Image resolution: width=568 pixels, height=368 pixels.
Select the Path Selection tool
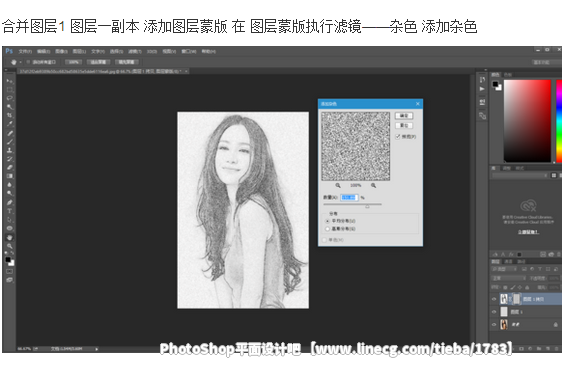coord(9,219)
